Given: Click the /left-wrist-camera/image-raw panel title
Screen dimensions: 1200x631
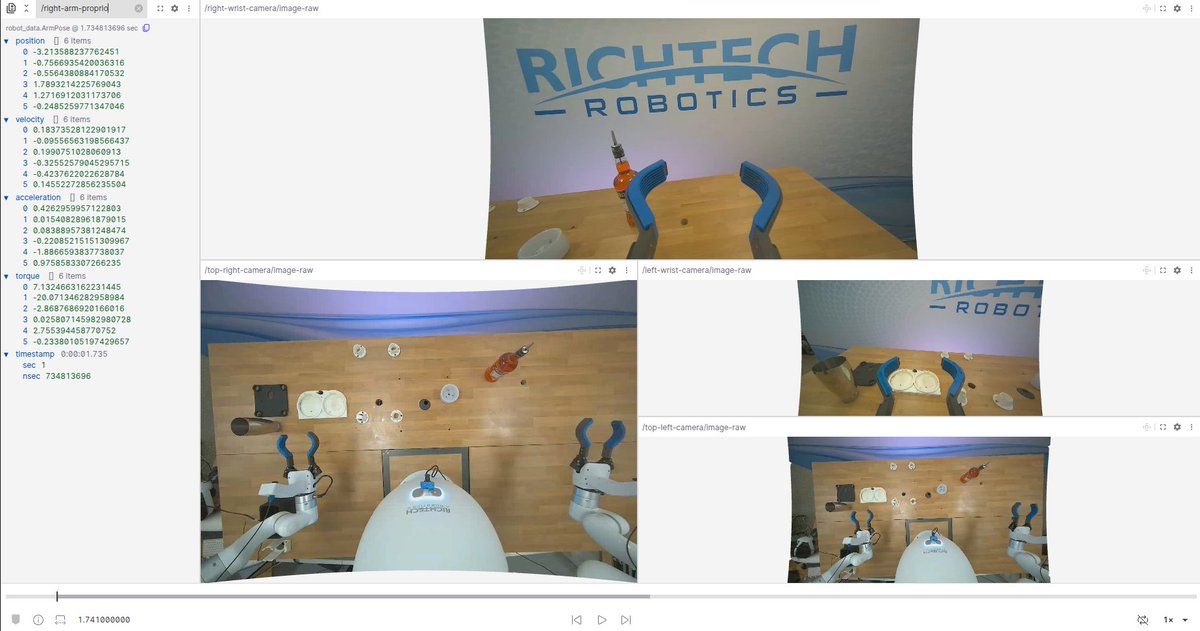Looking at the screenshot, I should 696,270.
